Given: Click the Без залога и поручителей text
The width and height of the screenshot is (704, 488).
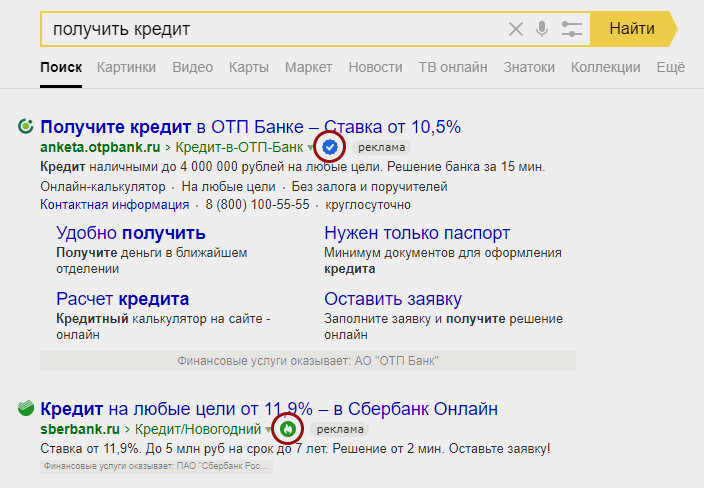Looking at the screenshot, I should (x=369, y=187).
